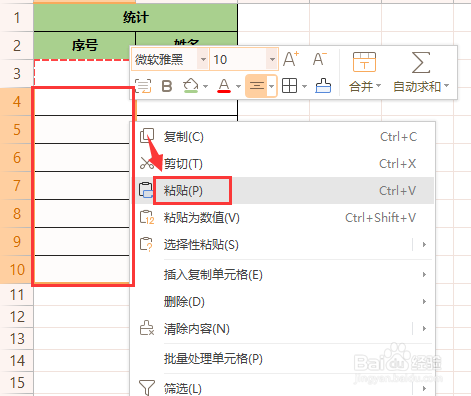
Task: Apply fill color with bucket icon
Action: 191,86
